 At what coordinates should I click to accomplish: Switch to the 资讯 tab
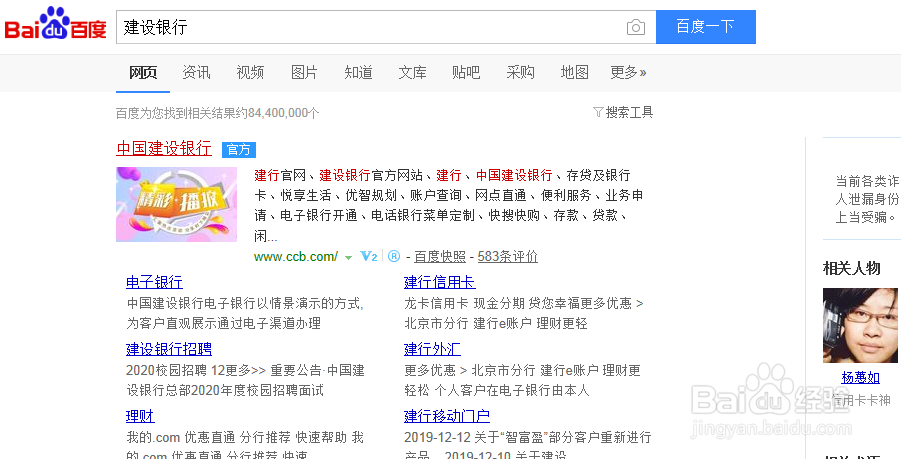tap(197, 72)
